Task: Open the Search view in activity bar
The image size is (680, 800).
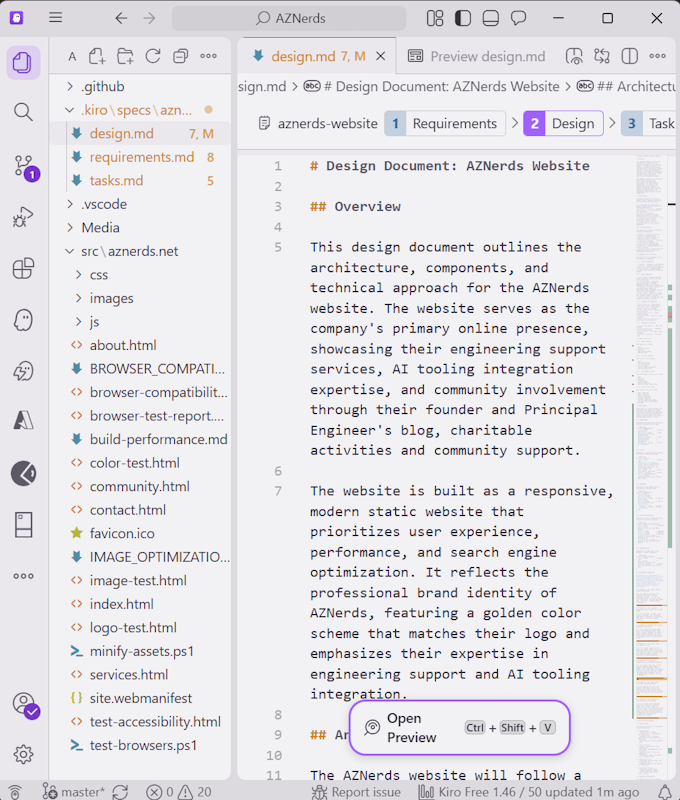Action: (23, 112)
